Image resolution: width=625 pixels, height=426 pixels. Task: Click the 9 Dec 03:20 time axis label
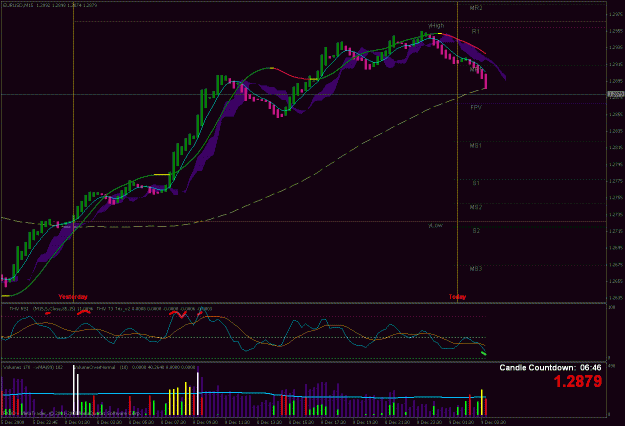click(x=493, y=422)
